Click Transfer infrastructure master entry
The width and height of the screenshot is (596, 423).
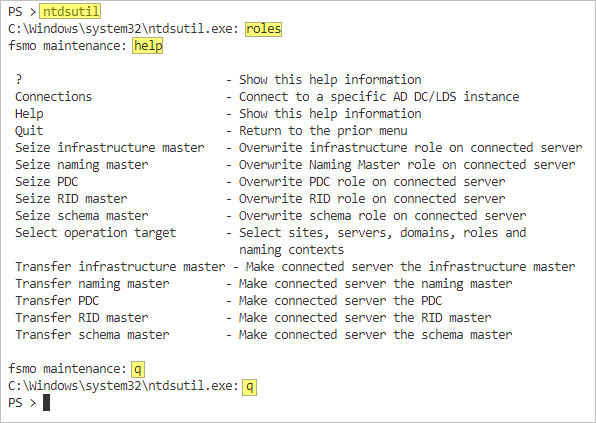(120, 266)
